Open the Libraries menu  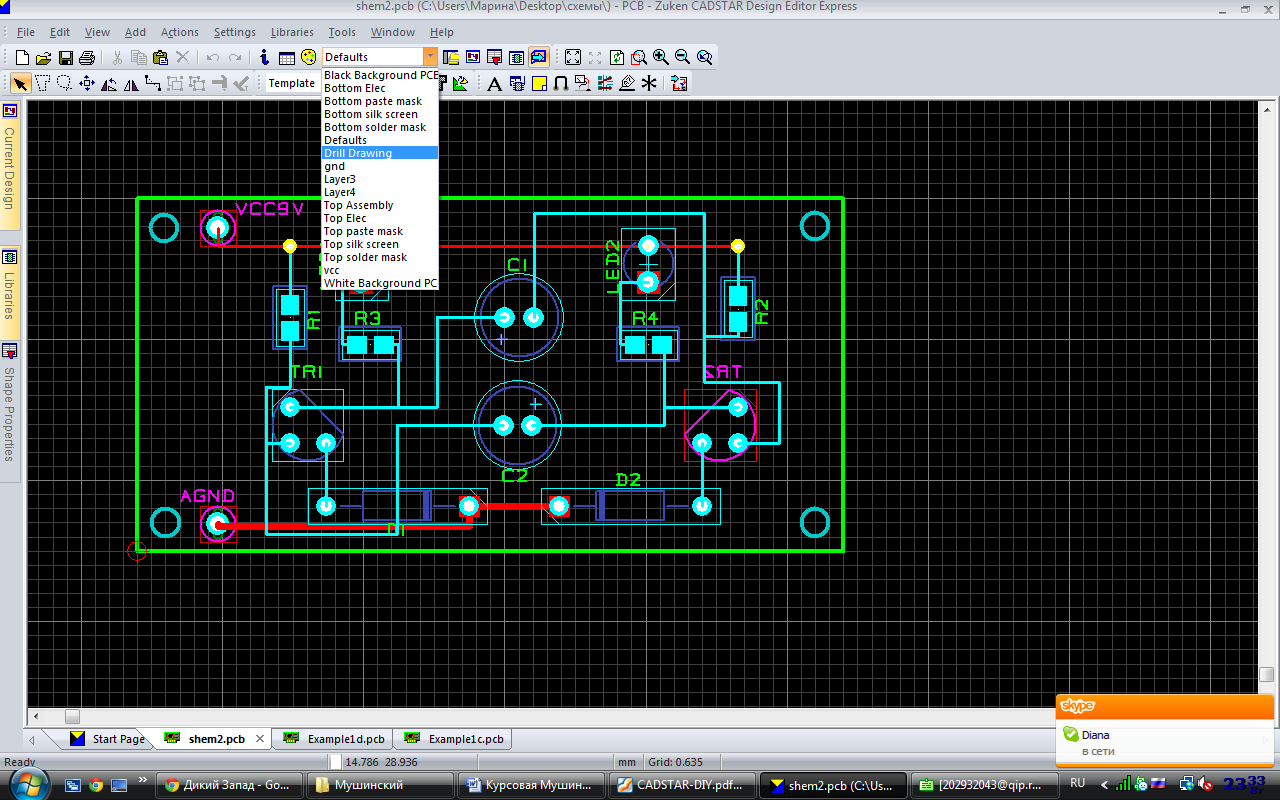(292, 32)
